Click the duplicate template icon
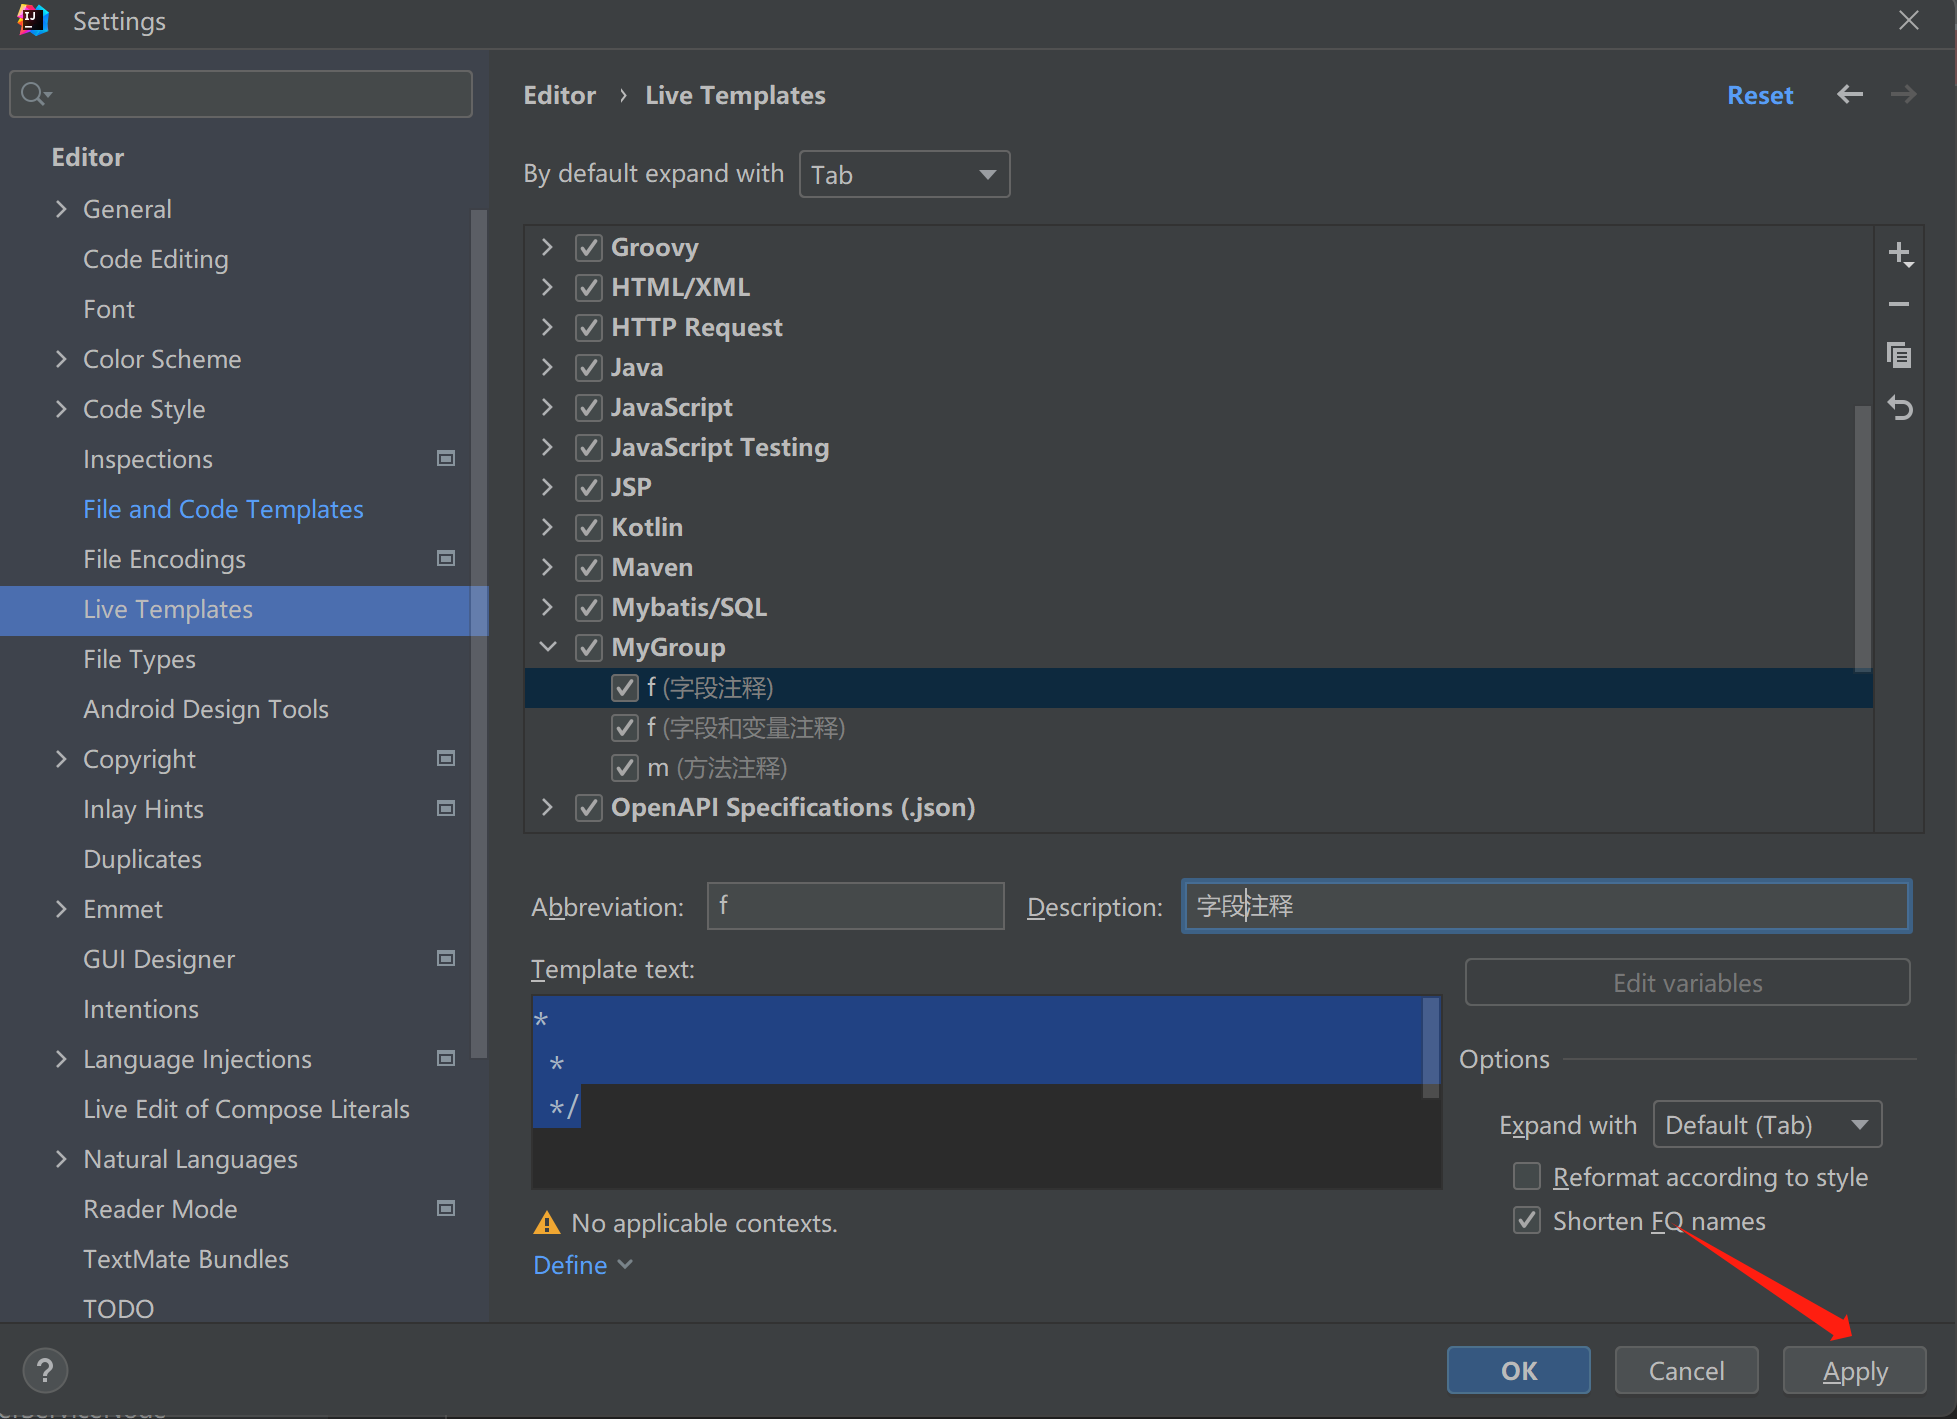Screen dimensions: 1957x1419 click(1899, 354)
